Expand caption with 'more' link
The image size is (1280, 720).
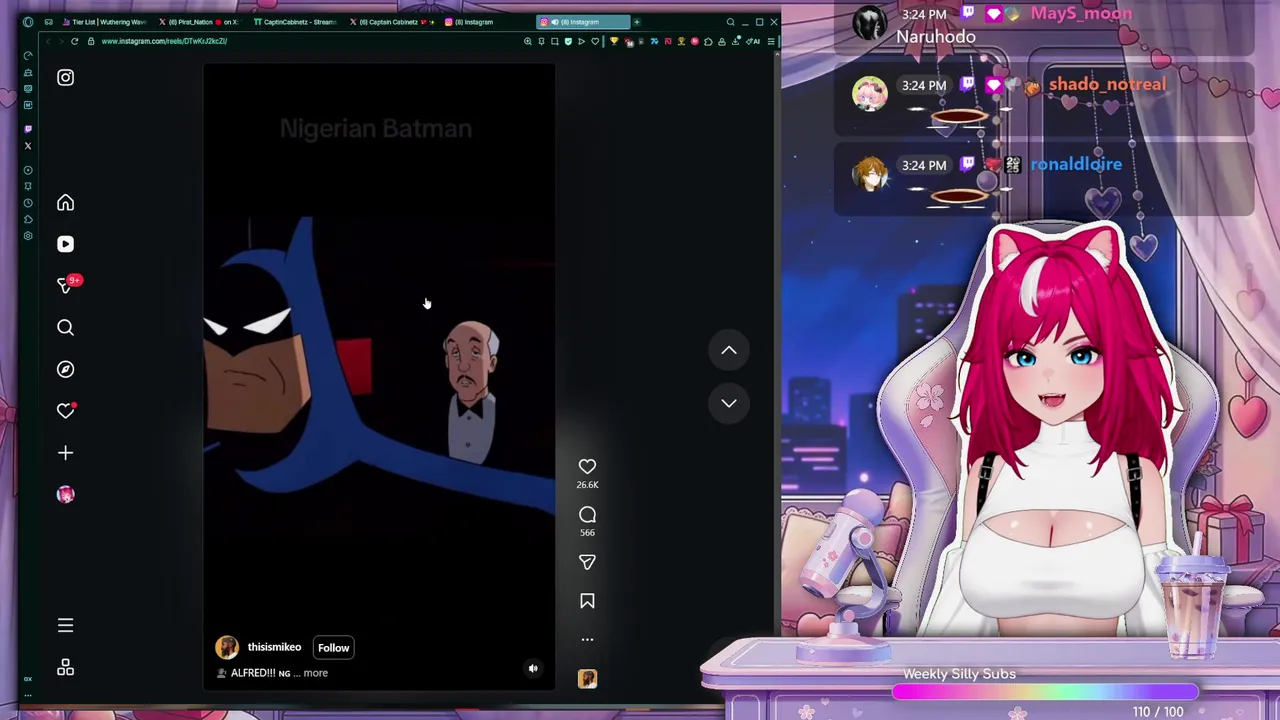coord(315,673)
